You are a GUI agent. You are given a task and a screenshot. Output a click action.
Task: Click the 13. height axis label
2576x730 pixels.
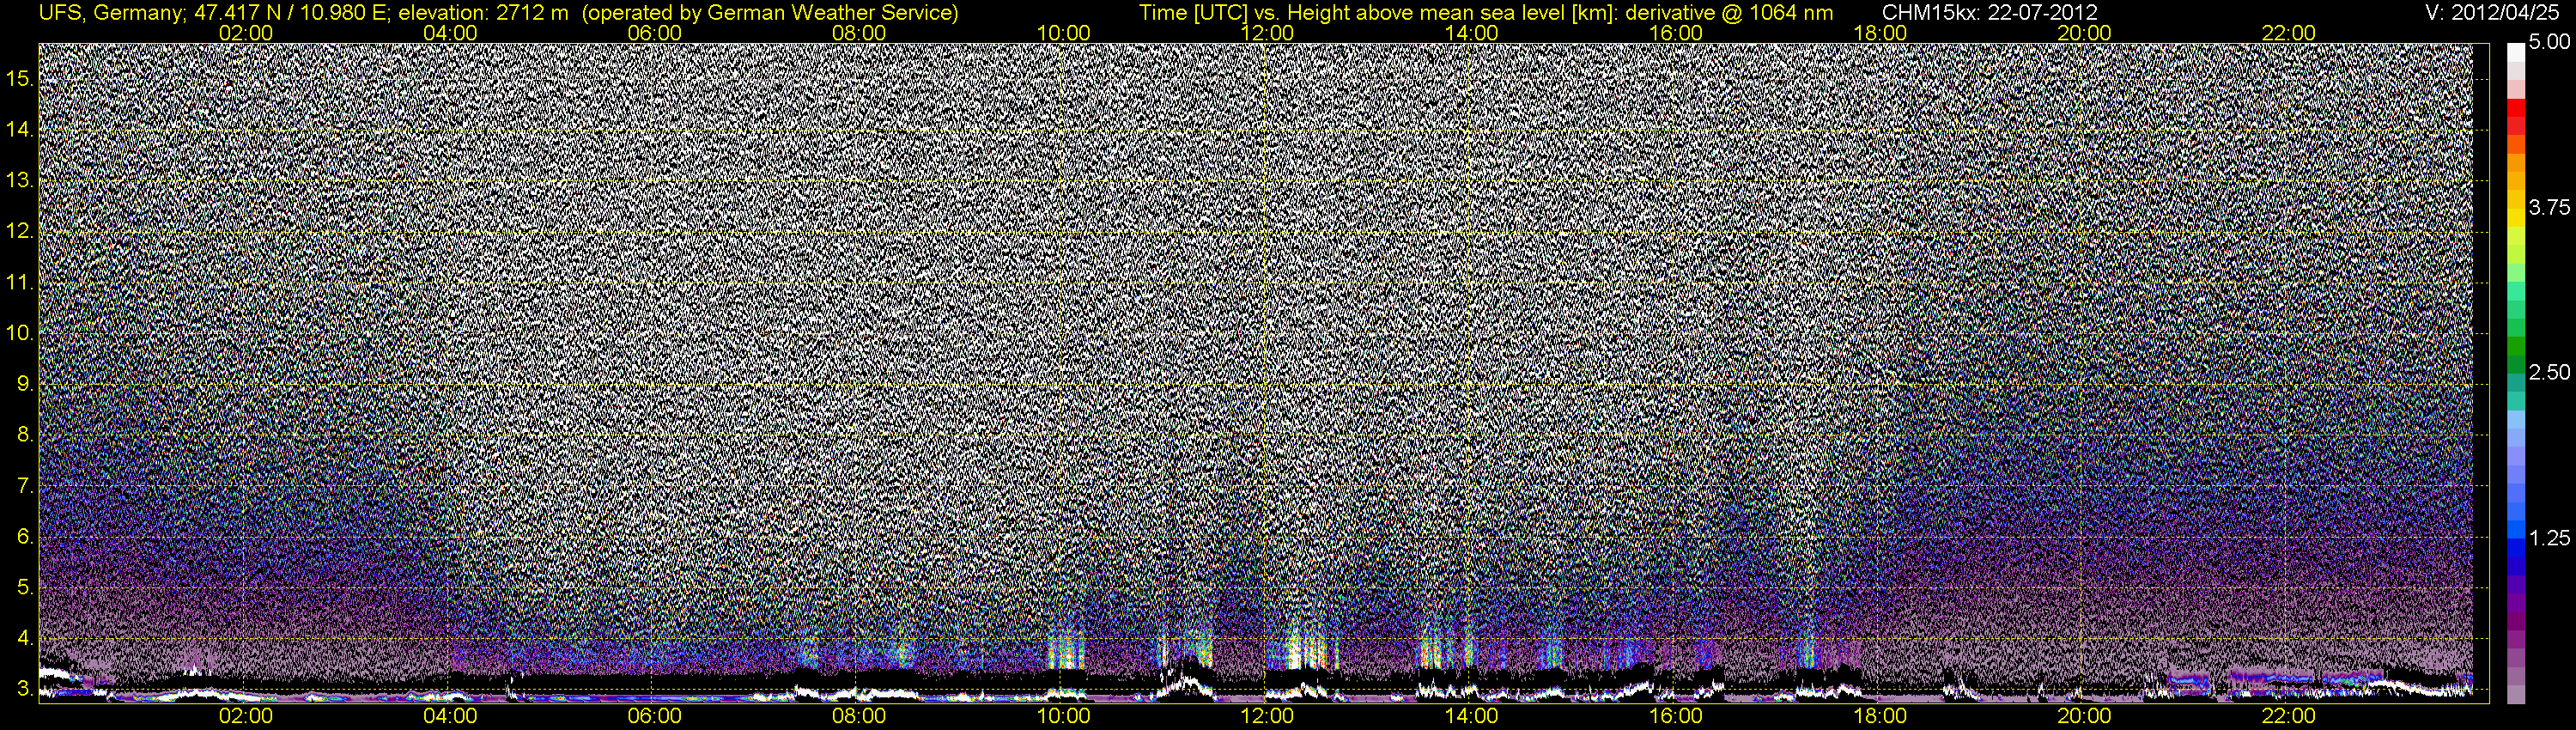click(20, 181)
